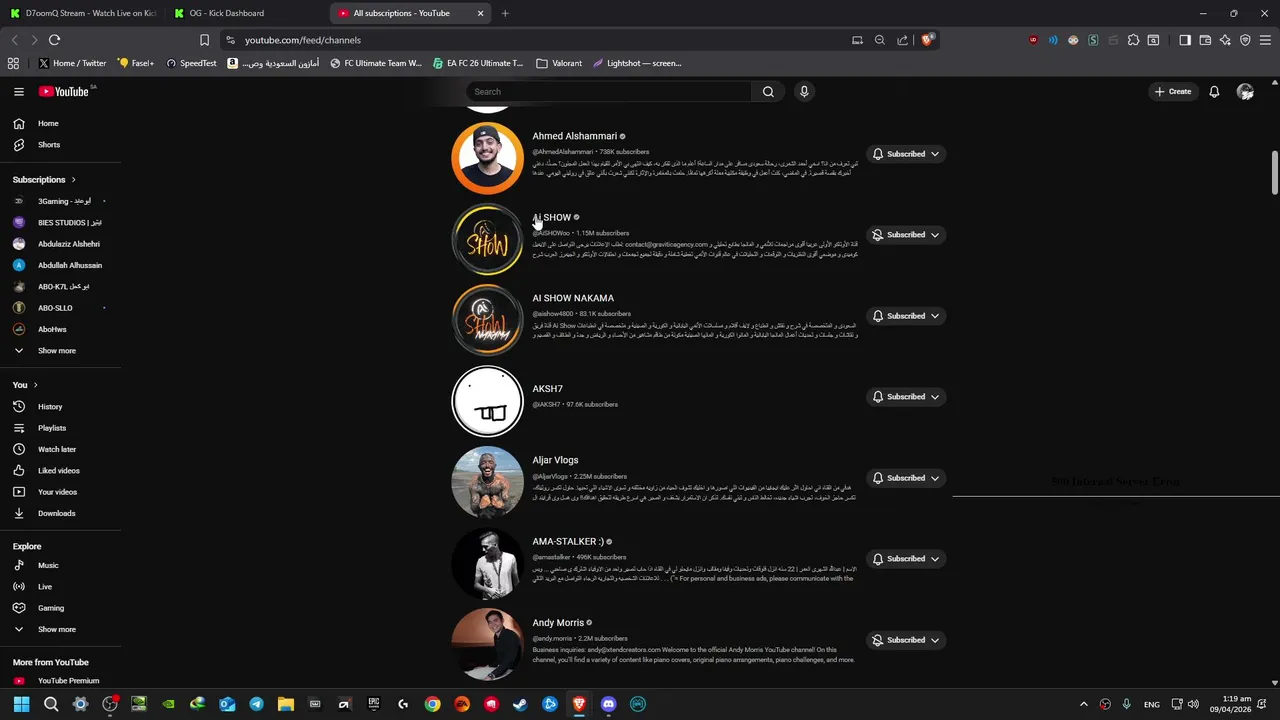Open AI SHOW NAKAMA channel name
Image resolution: width=1280 pixels, height=720 pixels.
click(x=573, y=298)
